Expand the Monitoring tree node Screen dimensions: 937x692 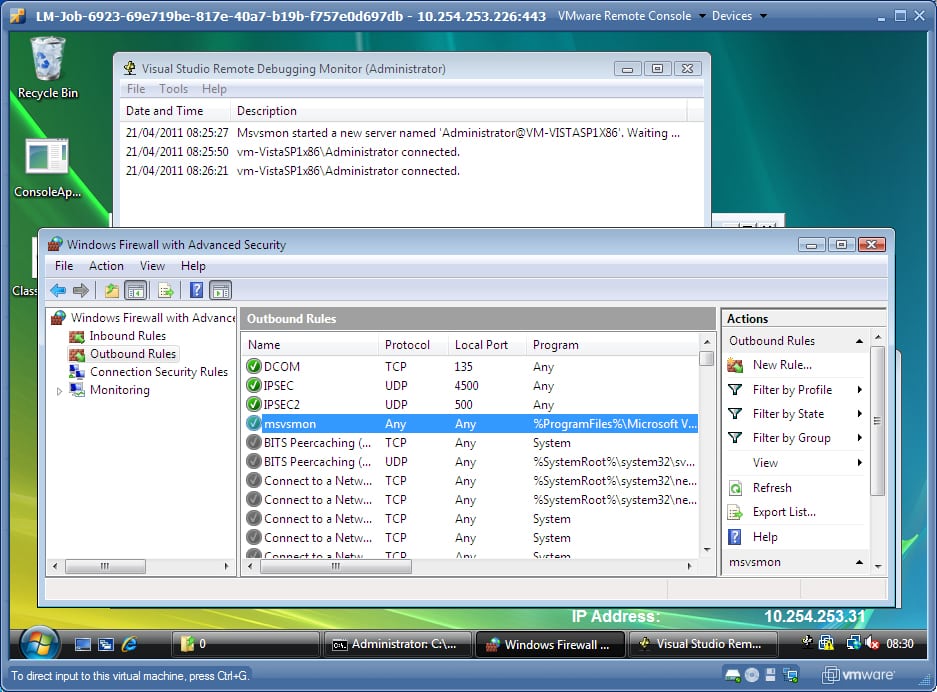click(x=59, y=391)
